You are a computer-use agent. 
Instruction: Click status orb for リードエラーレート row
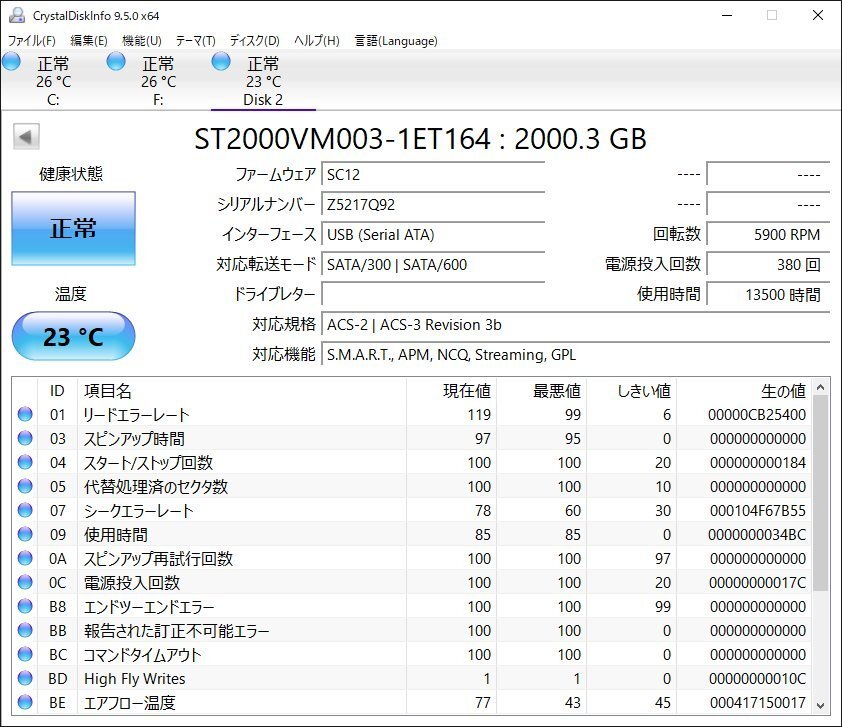click(x=25, y=415)
